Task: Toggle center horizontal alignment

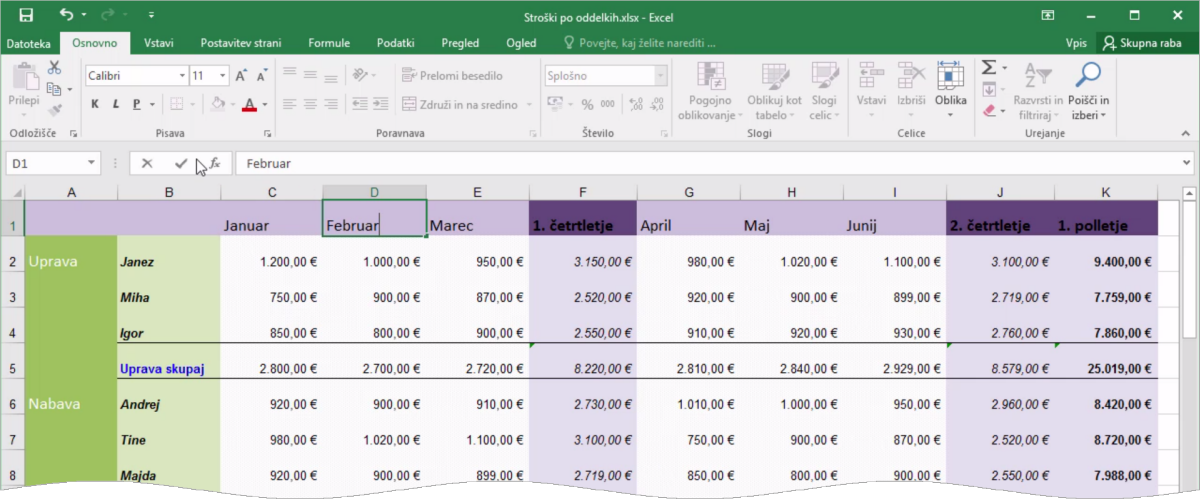Action: coord(310,104)
